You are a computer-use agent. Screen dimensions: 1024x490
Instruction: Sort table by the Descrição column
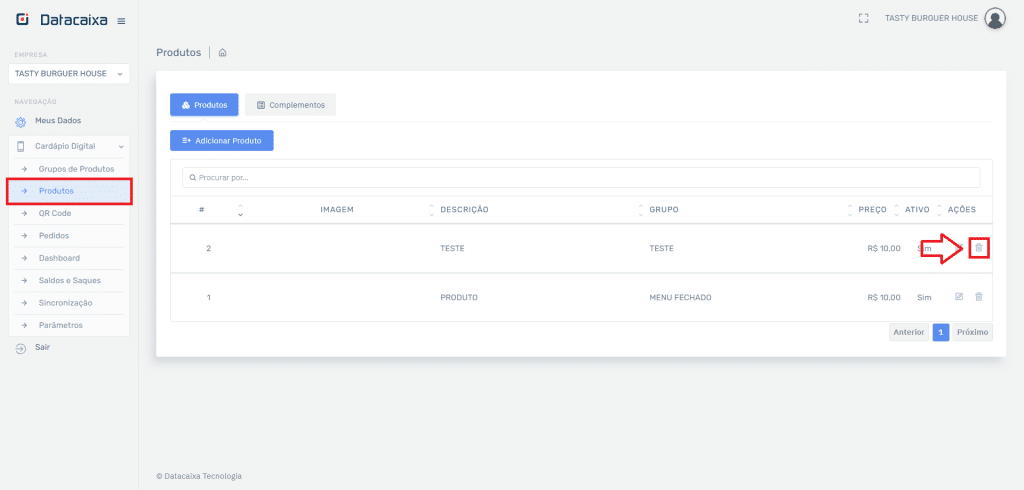click(x=464, y=210)
